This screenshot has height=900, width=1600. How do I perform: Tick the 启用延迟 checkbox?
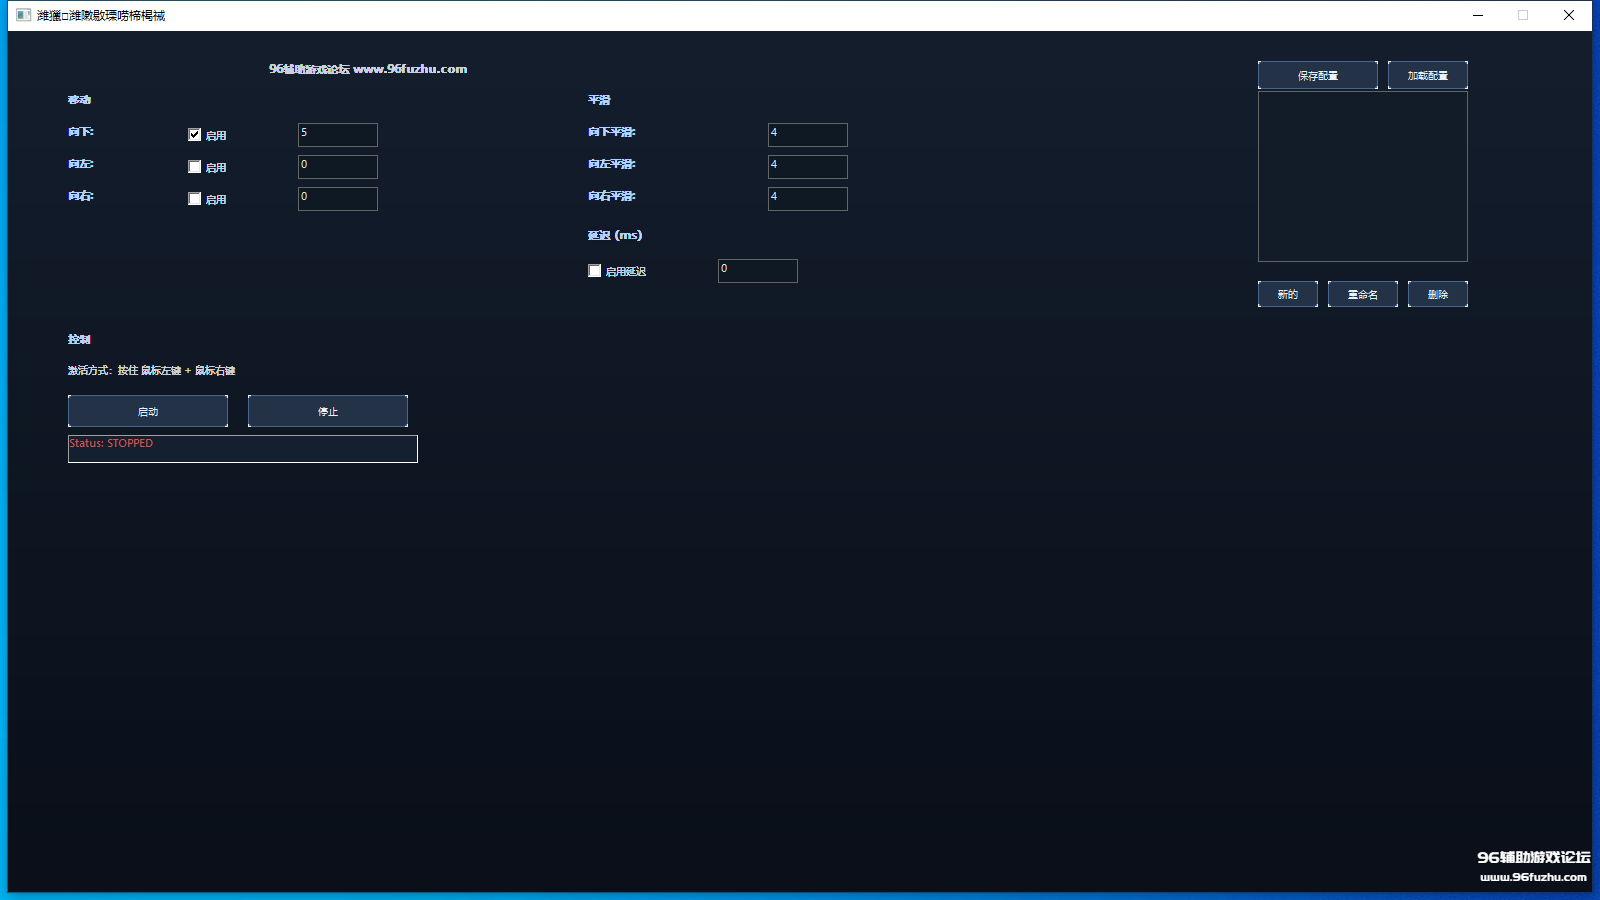pyautogui.click(x=595, y=271)
